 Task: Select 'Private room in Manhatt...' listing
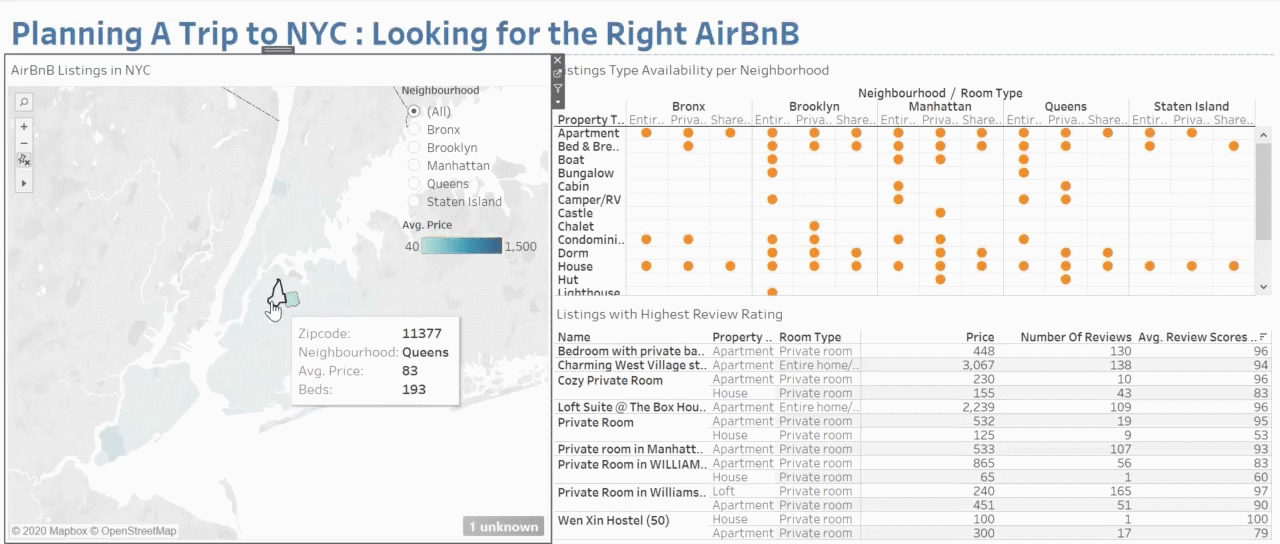click(632, 449)
